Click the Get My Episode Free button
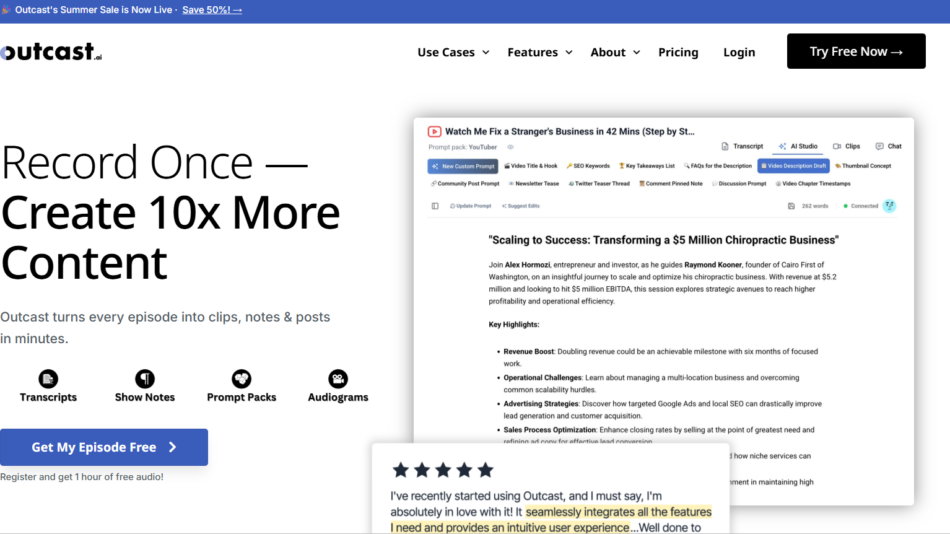Image resolution: width=950 pixels, height=534 pixels. 104,447
